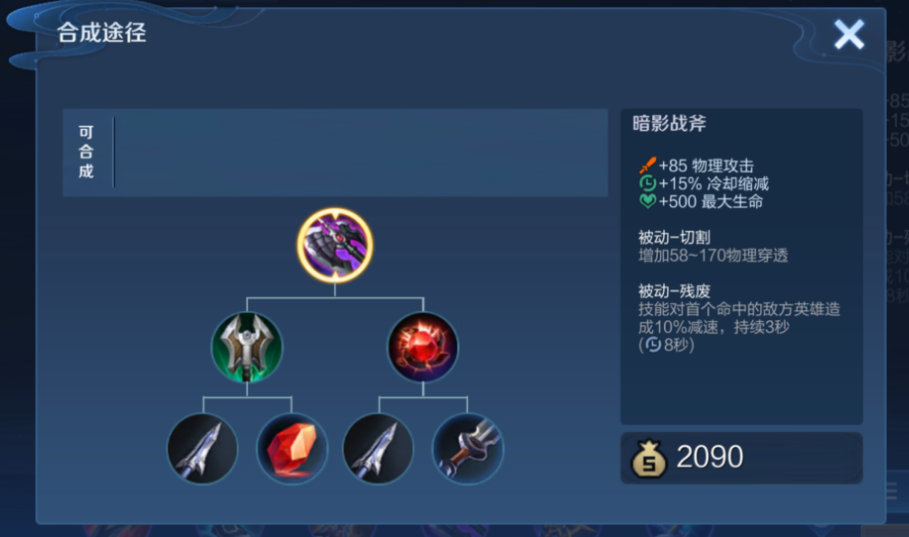909x537 pixels.
Task: Close the 合成途径 window with the X
Action: click(849, 34)
